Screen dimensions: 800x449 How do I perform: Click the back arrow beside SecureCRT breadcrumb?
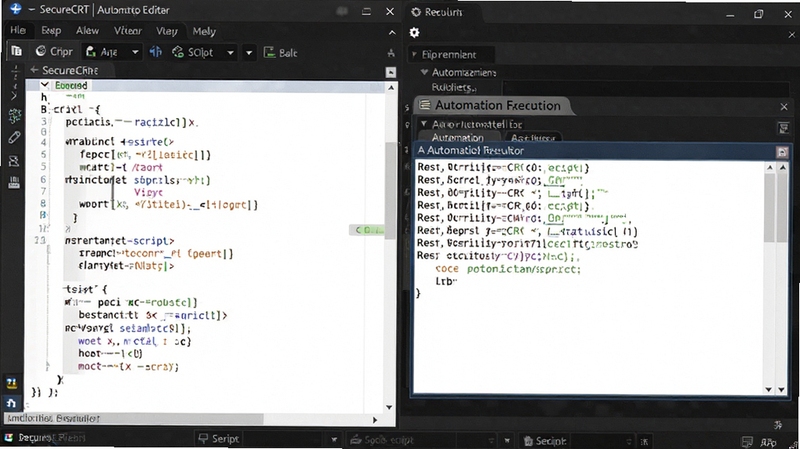tap(34, 70)
